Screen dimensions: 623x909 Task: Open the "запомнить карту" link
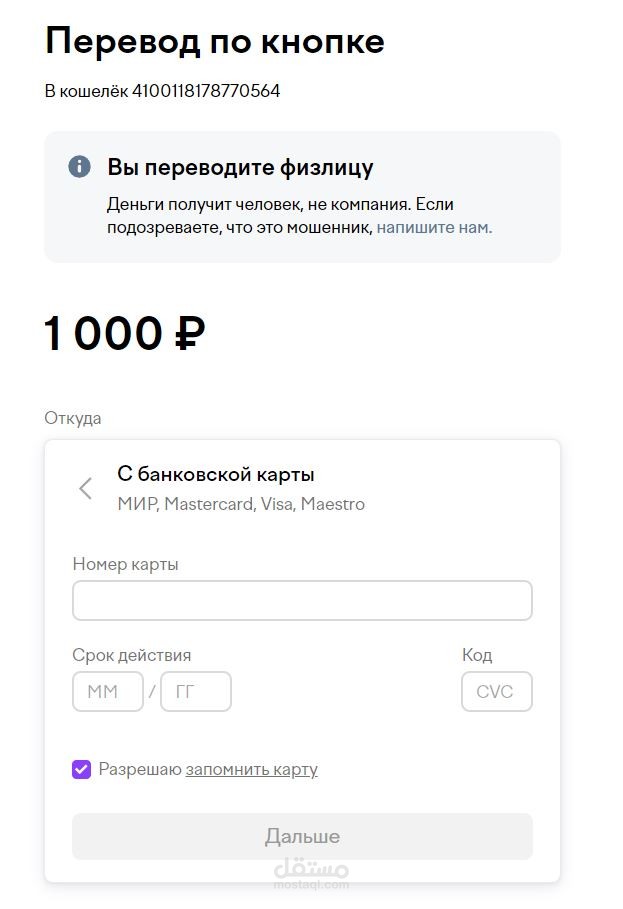tap(251, 769)
